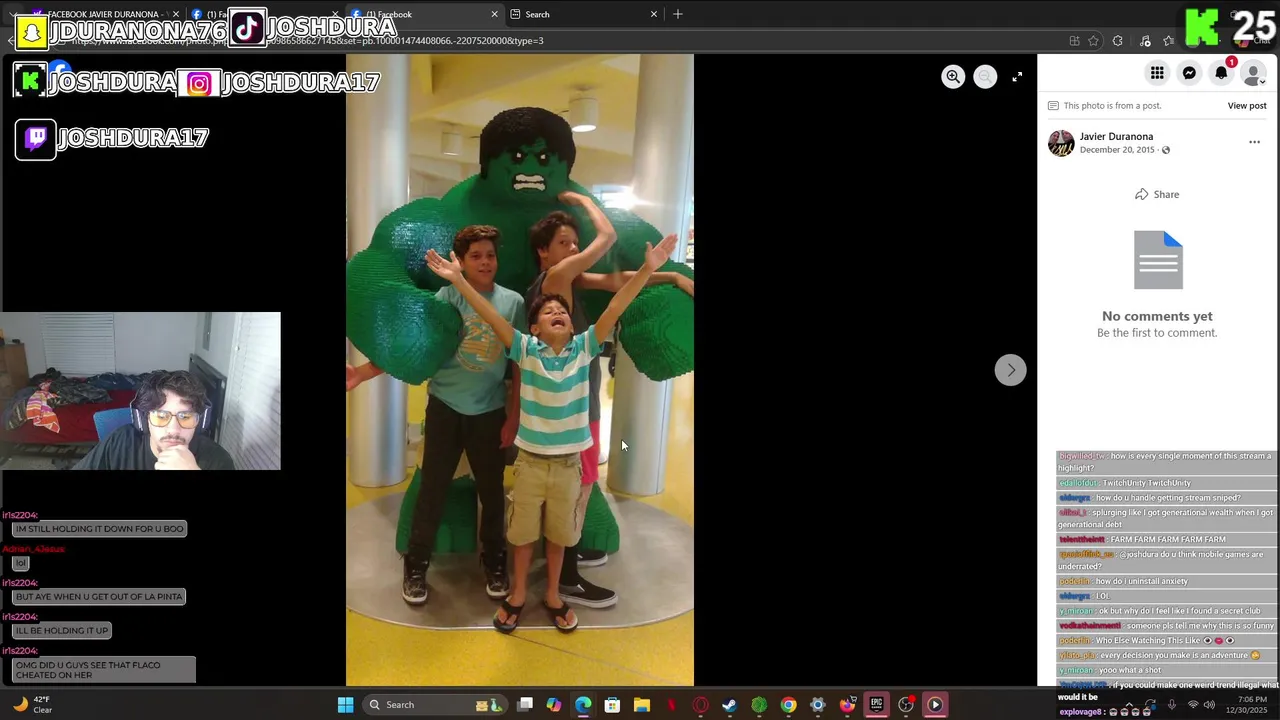The height and width of the screenshot is (720, 1280).
Task: Open the View post link
Action: click(x=1247, y=105)
